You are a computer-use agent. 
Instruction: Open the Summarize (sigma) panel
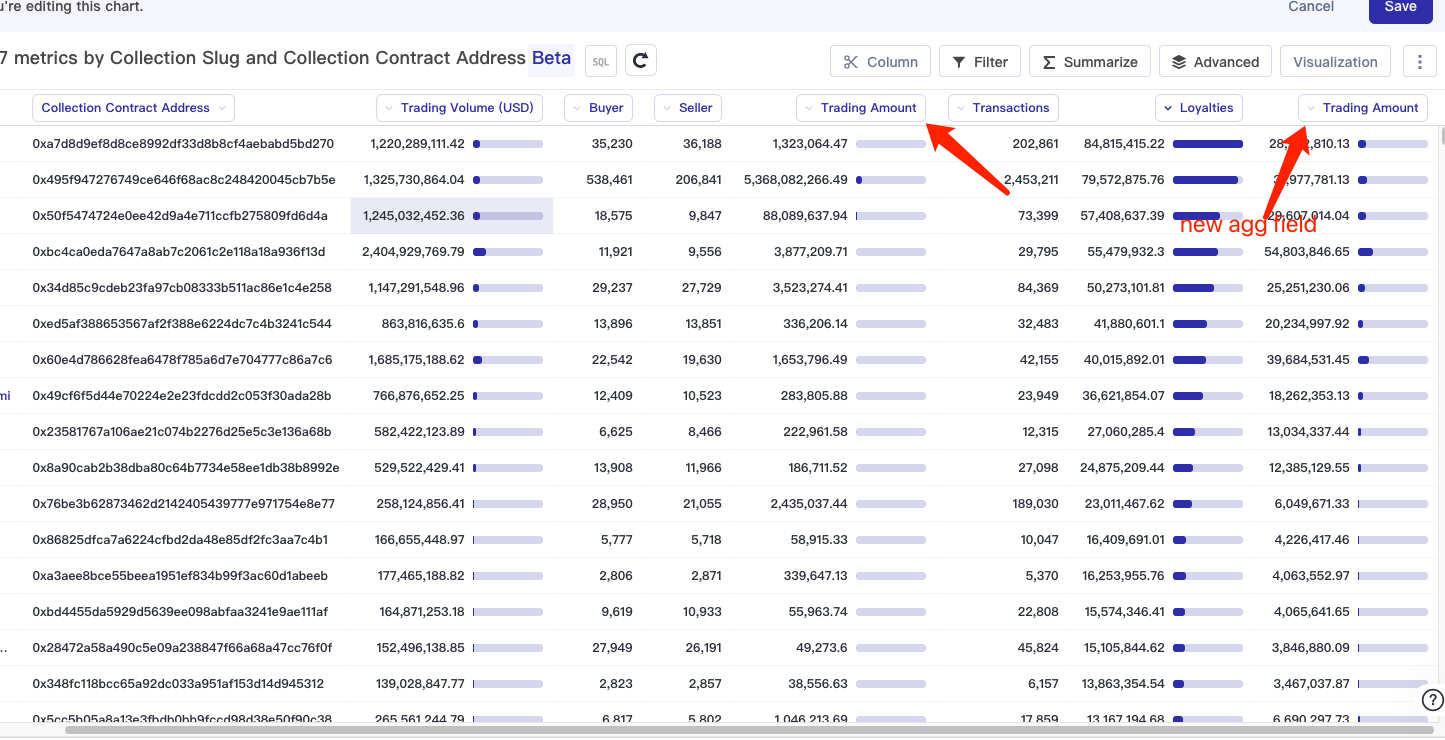1089,61
